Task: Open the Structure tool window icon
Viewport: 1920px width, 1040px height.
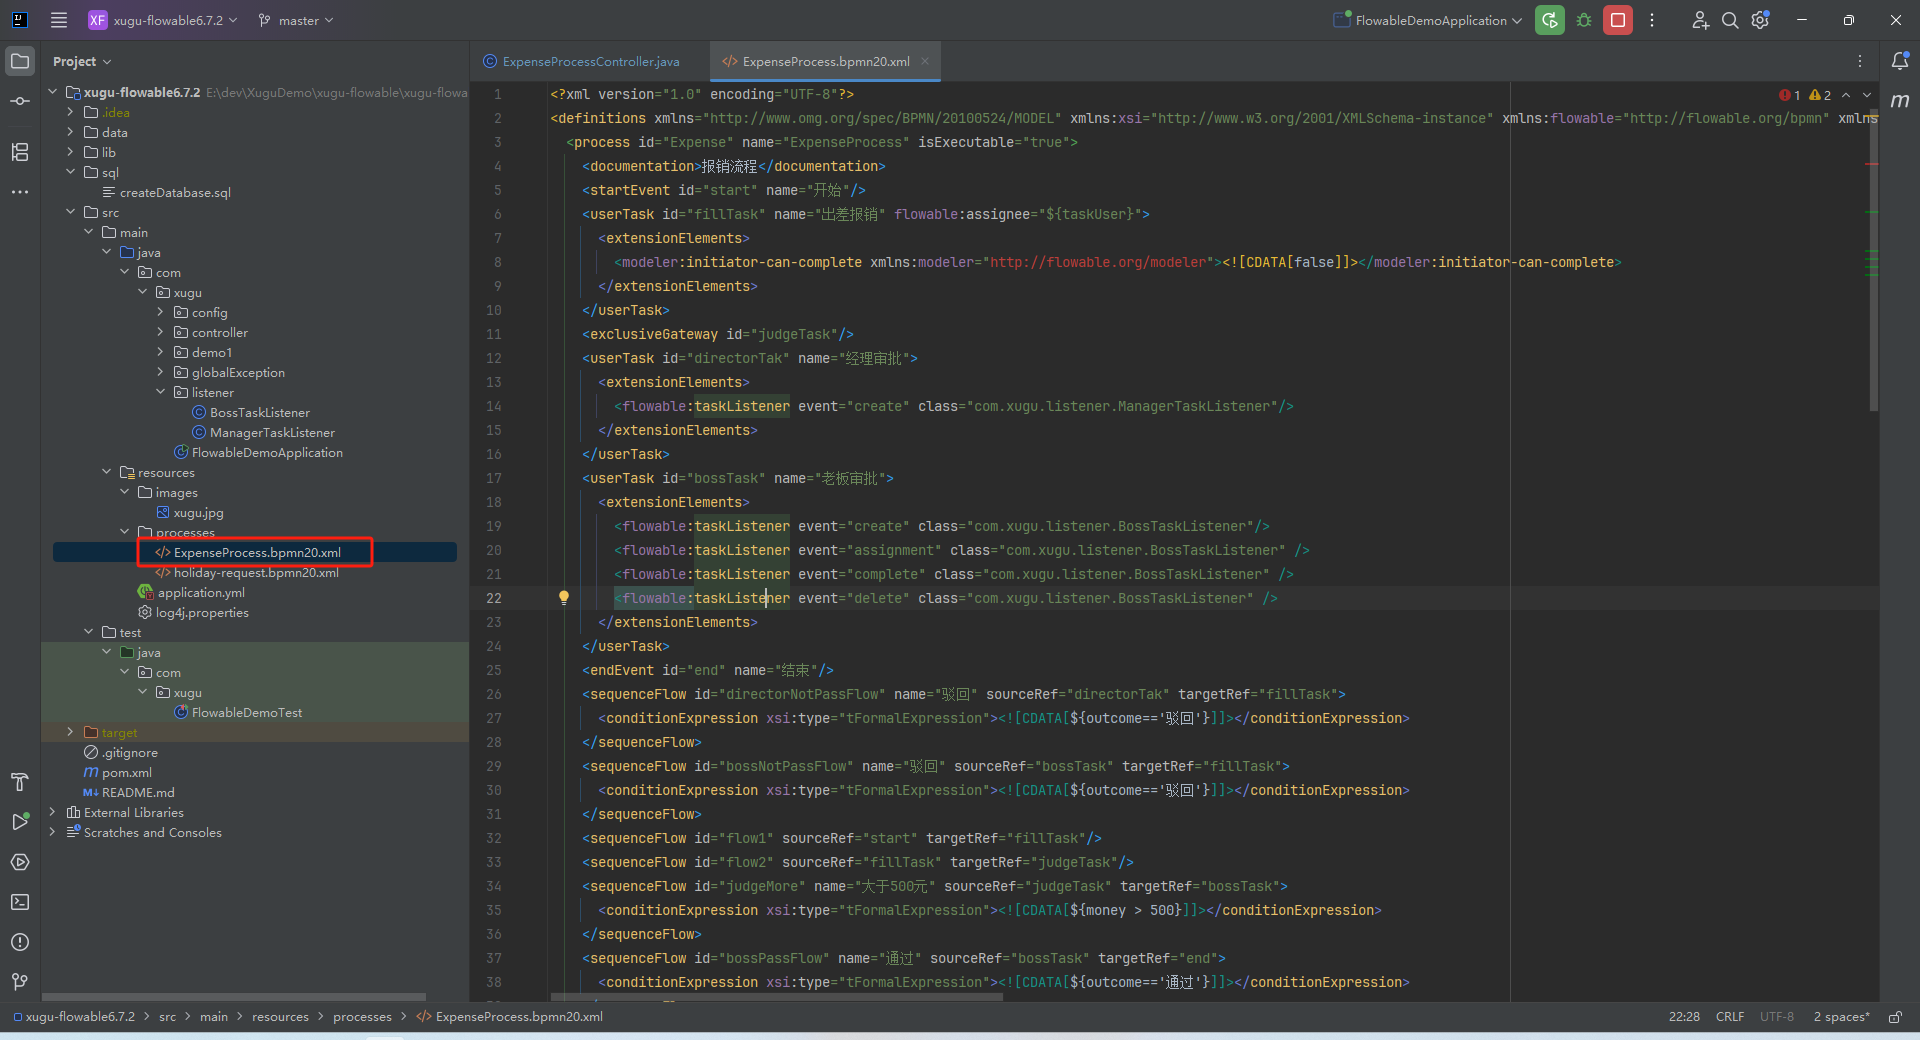Action: click(20, 152)
